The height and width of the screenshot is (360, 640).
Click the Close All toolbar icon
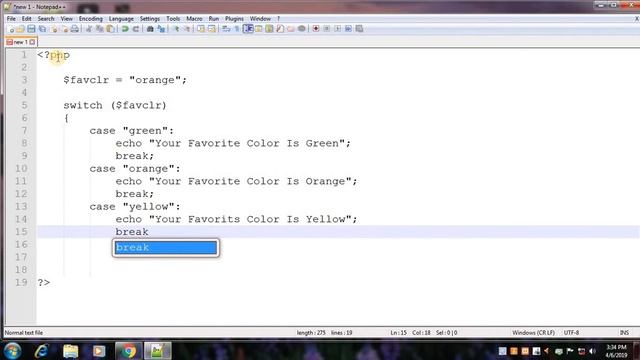[65, 29]
